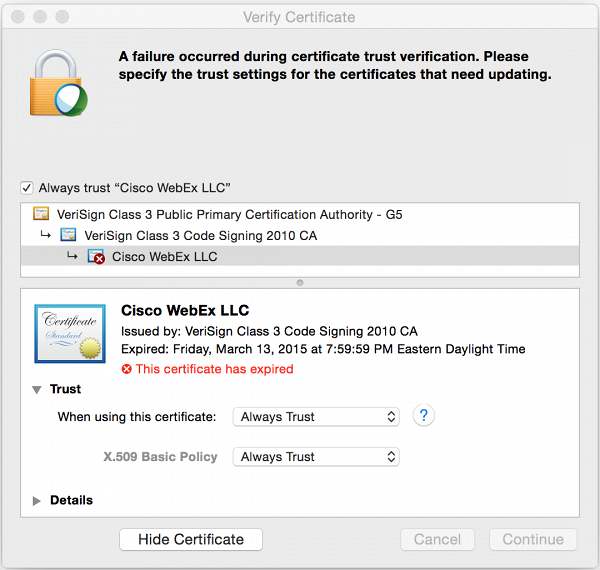Click the red error icon beside expired message
The image size is (600, 570).
tap(127, 369)
